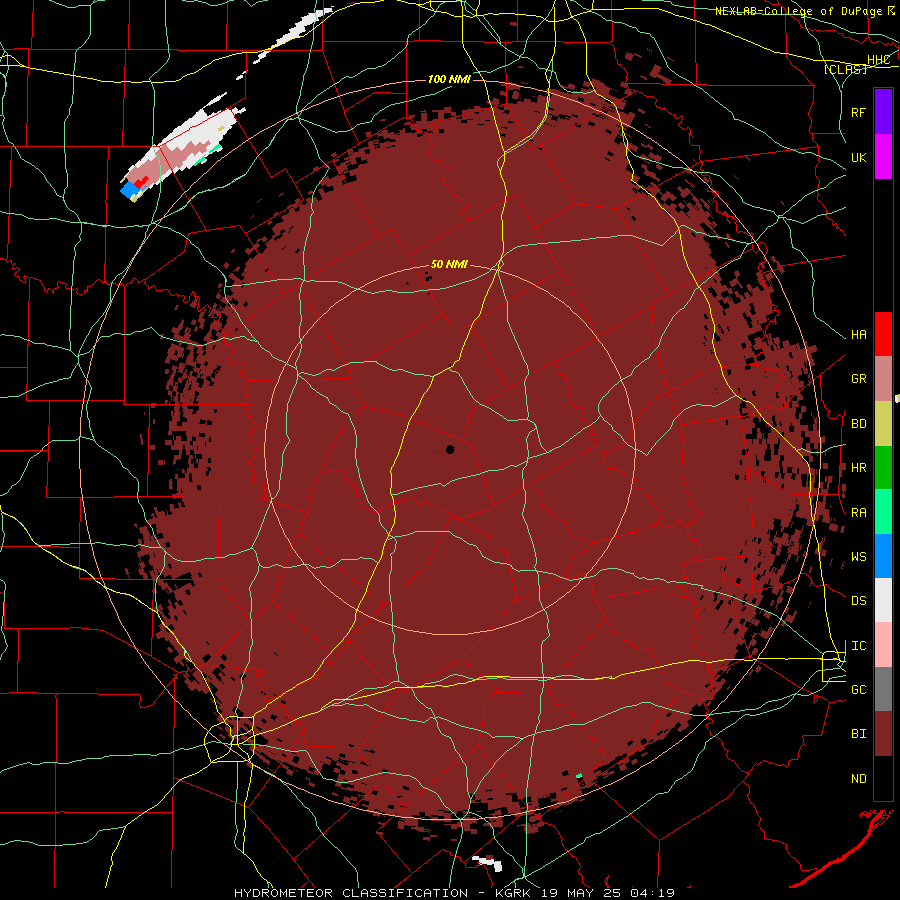
Task: Click the black radar site dot at center
Action: click(450, 449)
